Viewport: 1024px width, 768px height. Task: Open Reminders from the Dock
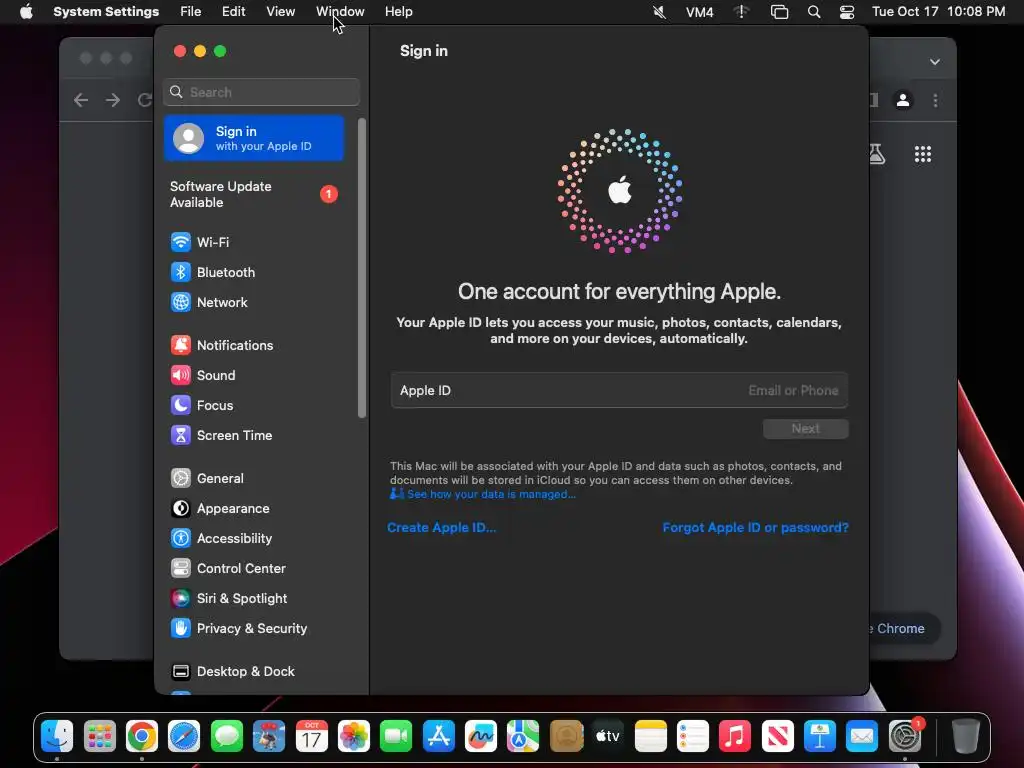tap(693, 737)
